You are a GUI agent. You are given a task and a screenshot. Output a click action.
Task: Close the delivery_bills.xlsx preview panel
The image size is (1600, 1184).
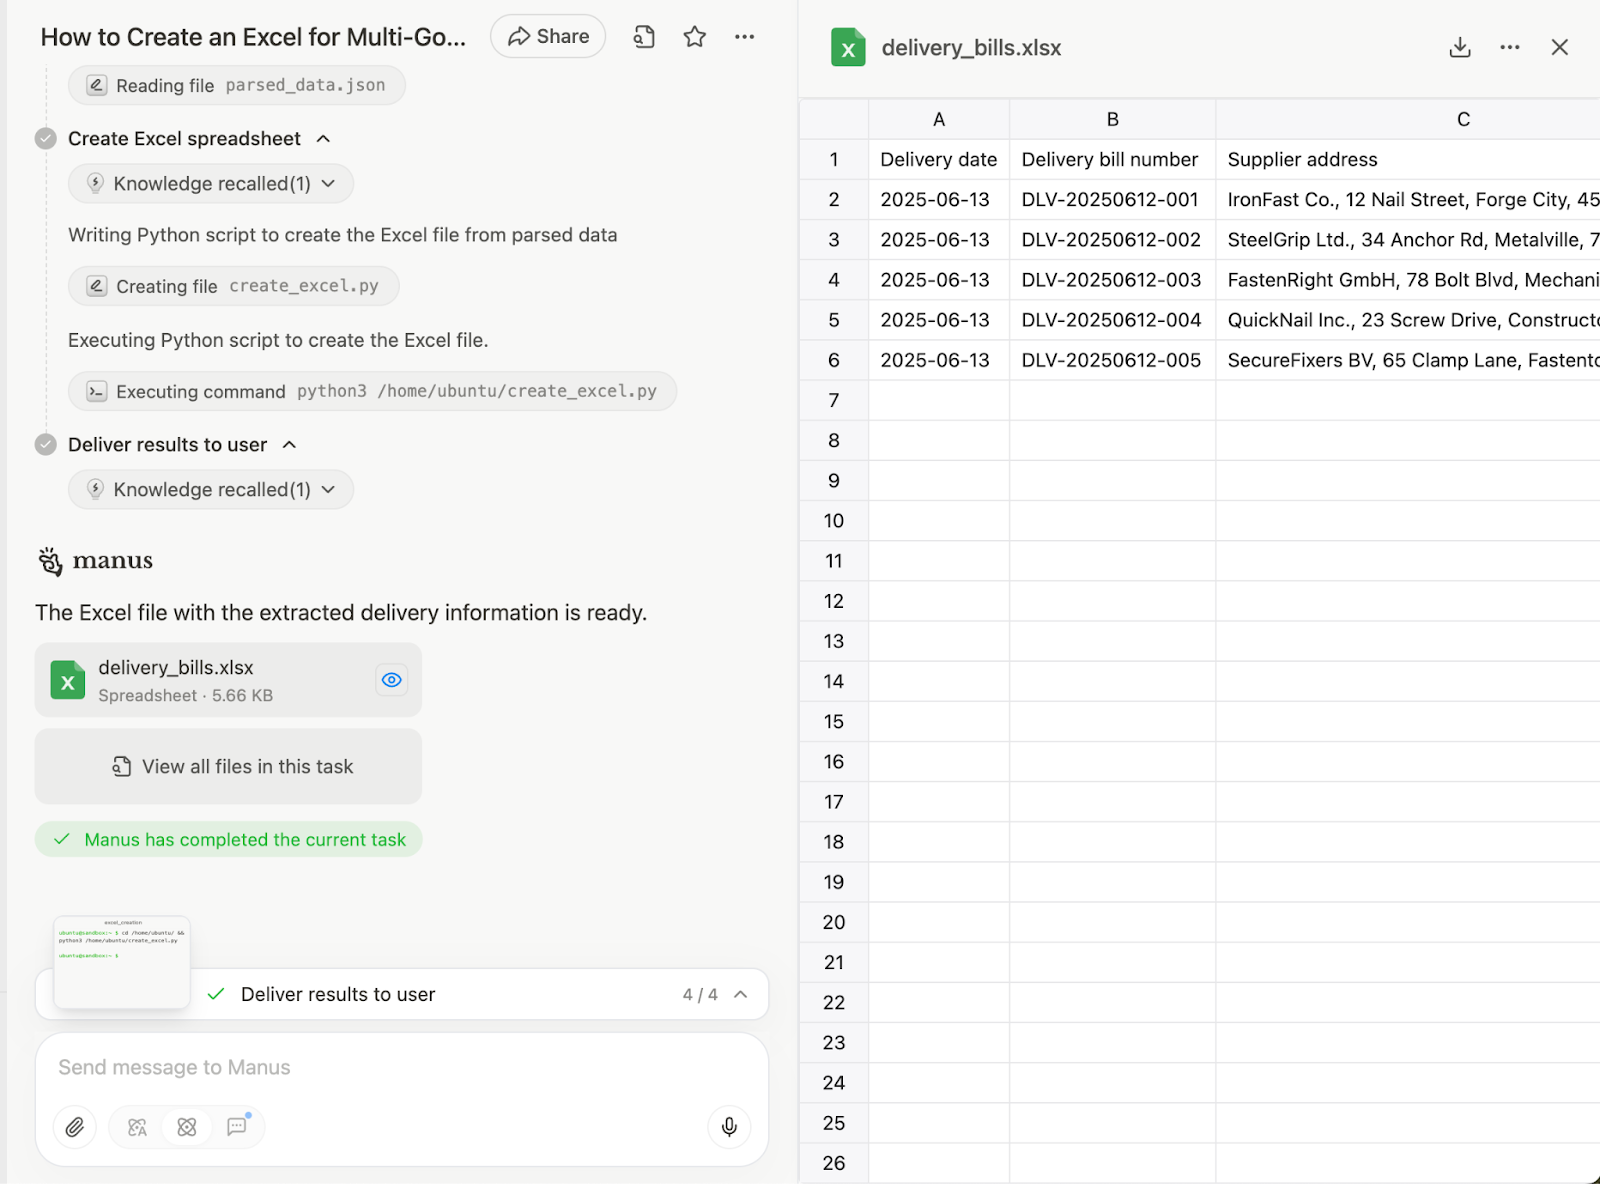point(1559,47)
